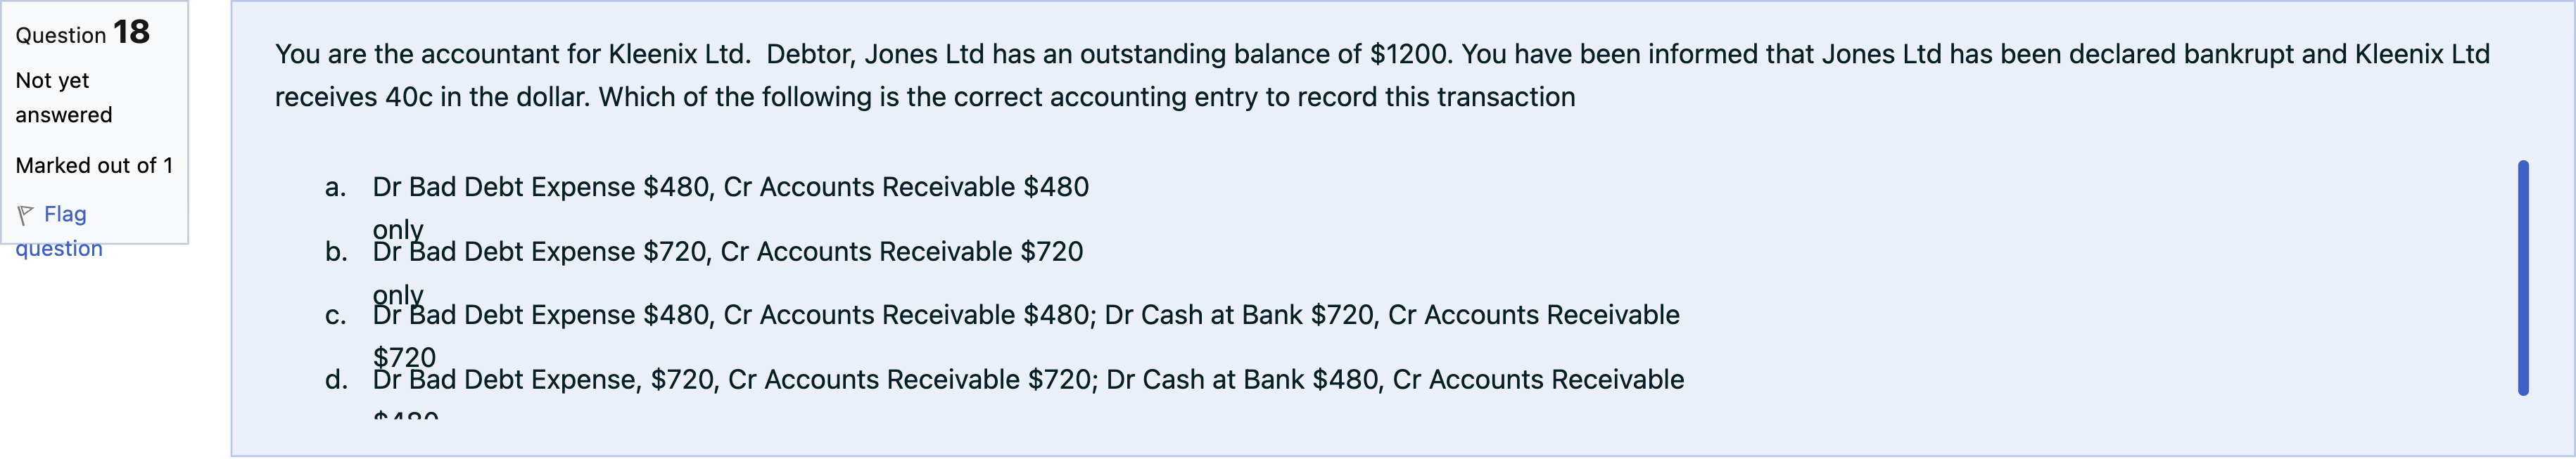Click the flag icon beside Flag question
Image resolution: width=2576 pixels, height=459 pixels.
[26, 214]
